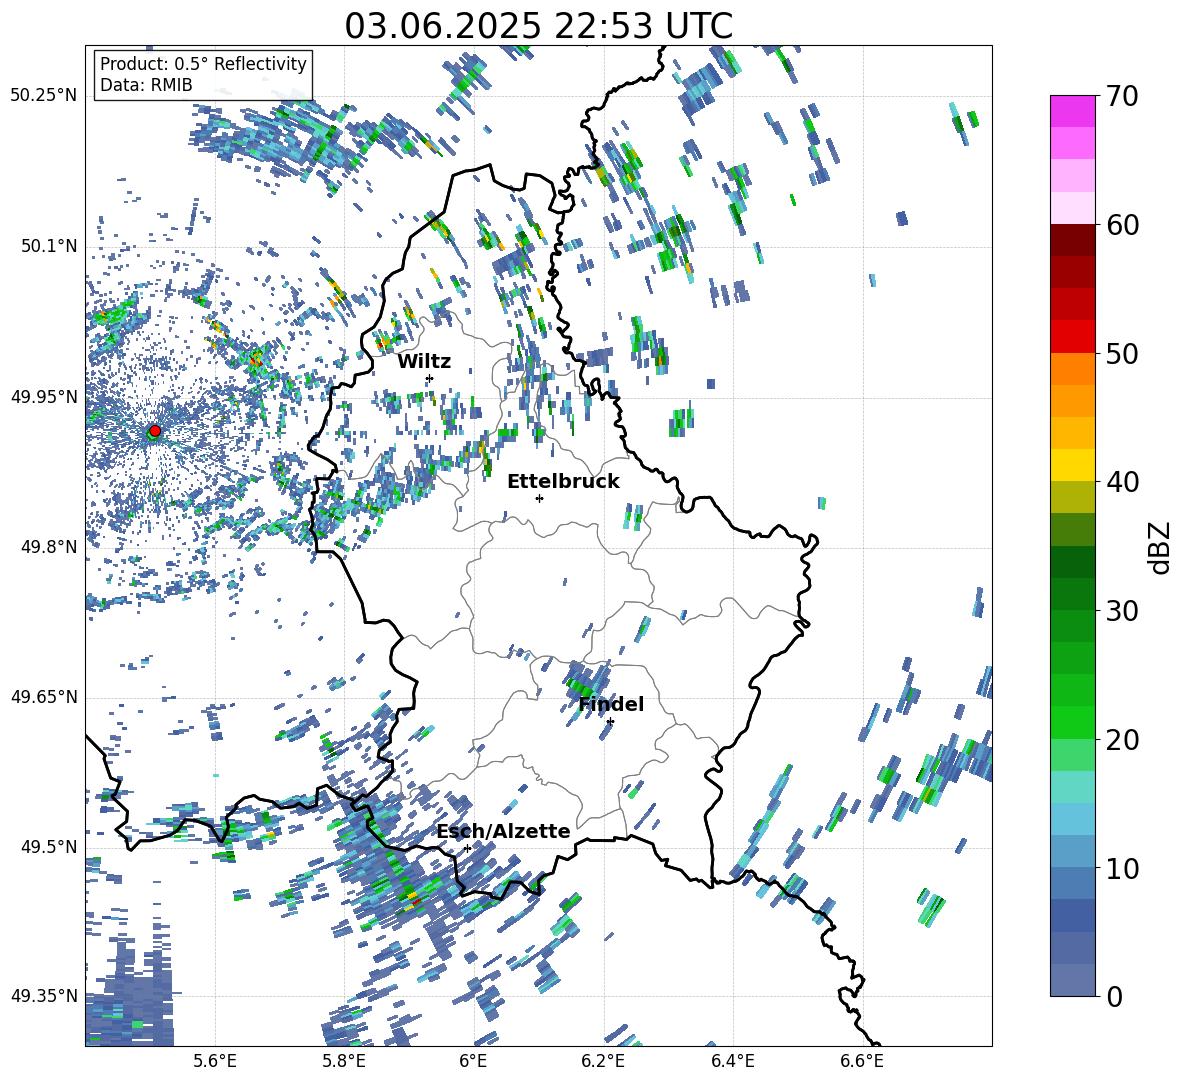Click the Wiltz city label

coord(424,362)
